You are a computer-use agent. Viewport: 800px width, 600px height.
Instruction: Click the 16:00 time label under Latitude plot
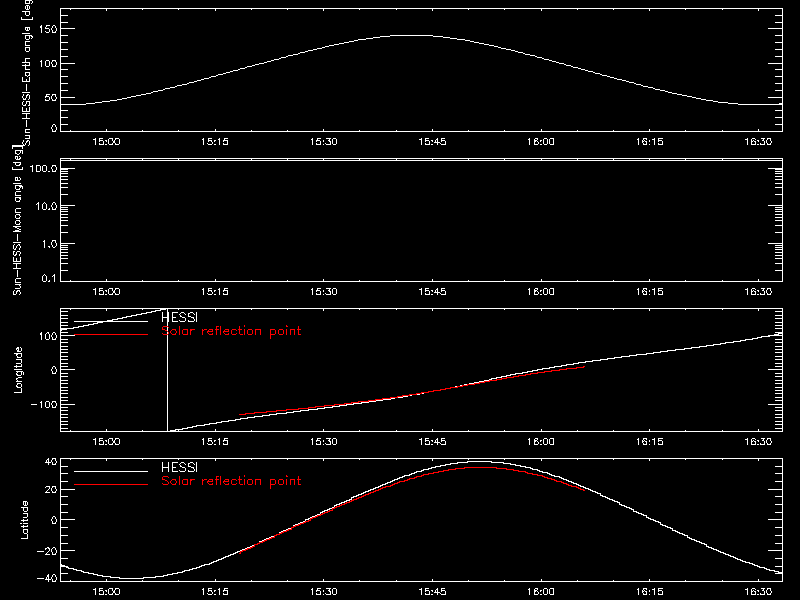pyautogui.click(x=541, y=592)
